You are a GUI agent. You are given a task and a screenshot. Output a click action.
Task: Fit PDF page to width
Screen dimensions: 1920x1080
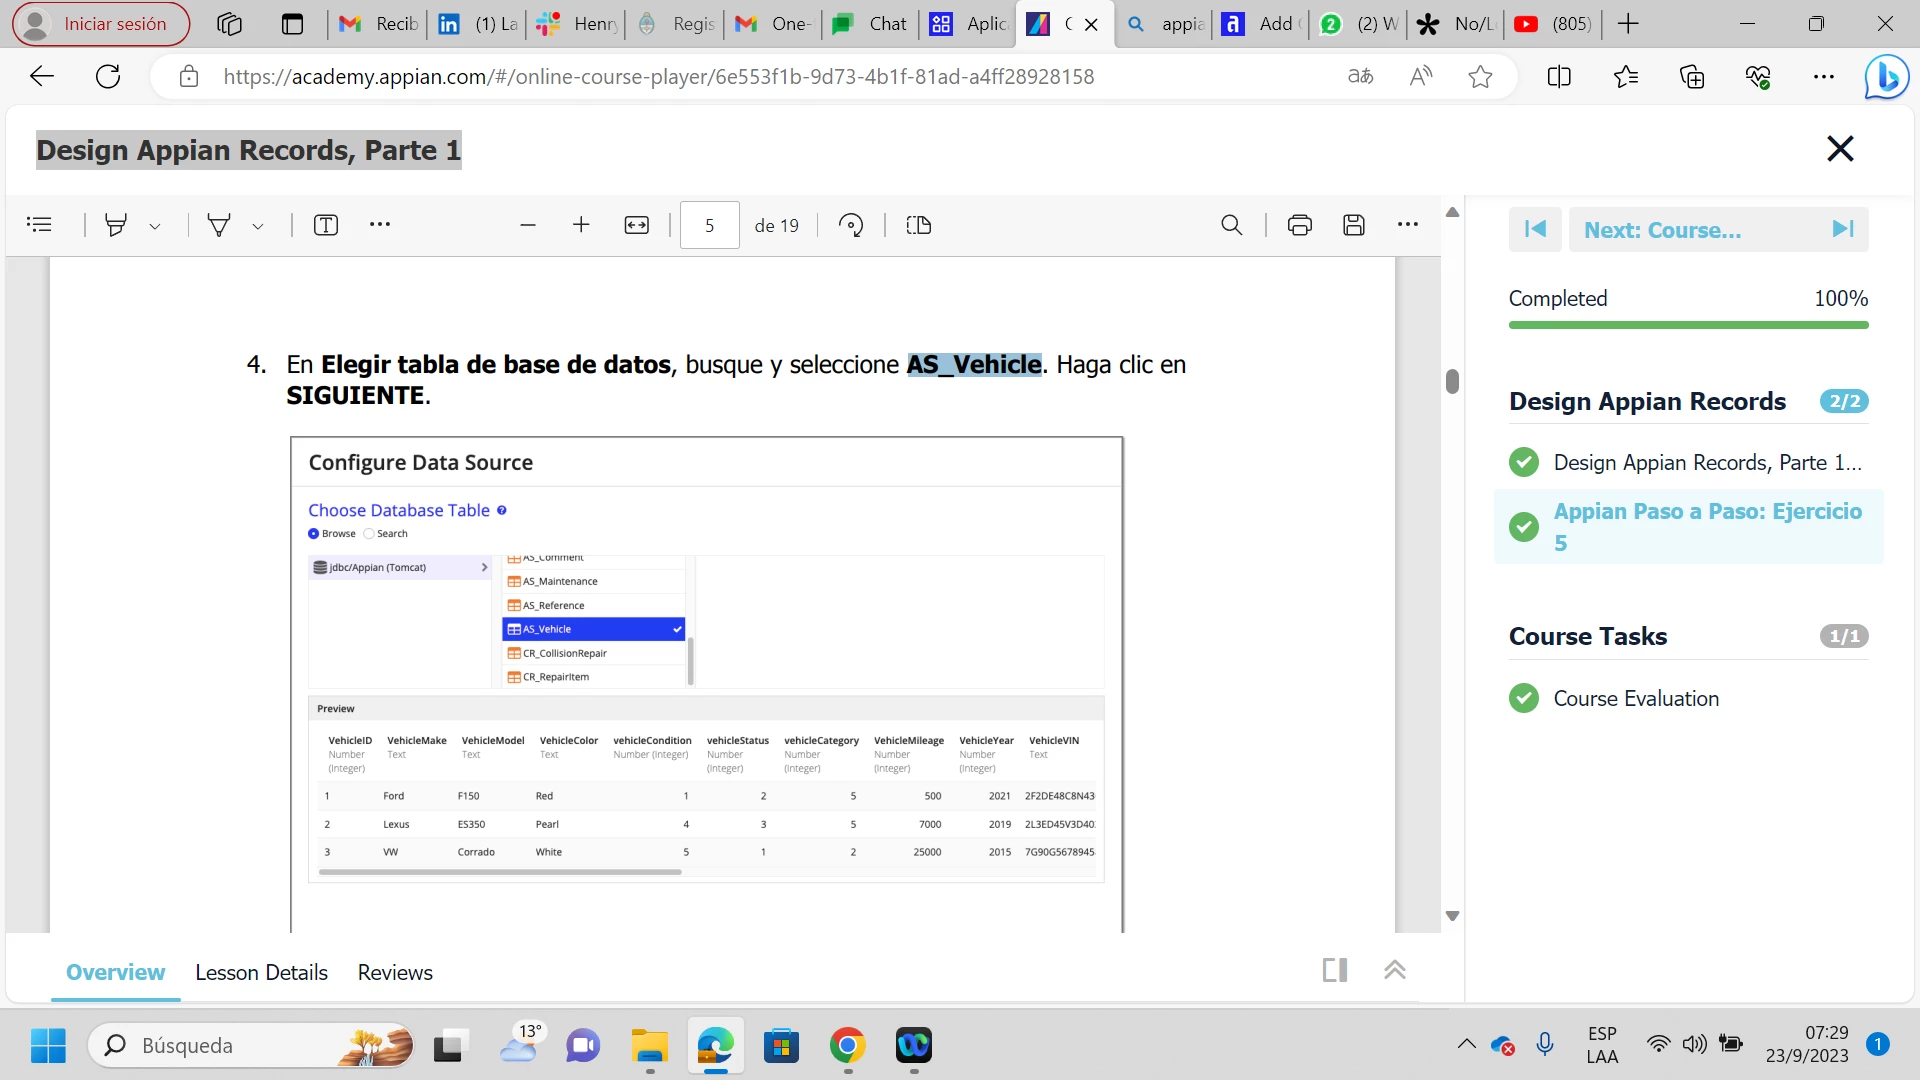point(637,225)
